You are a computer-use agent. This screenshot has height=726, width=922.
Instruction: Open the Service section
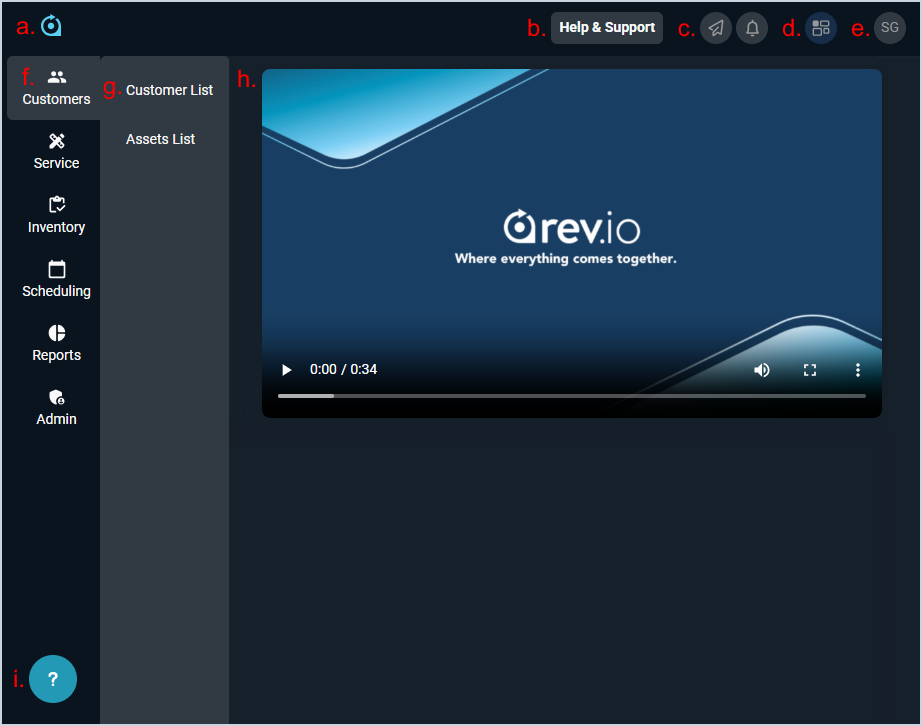pyautogui.click(x=56, y=152)
